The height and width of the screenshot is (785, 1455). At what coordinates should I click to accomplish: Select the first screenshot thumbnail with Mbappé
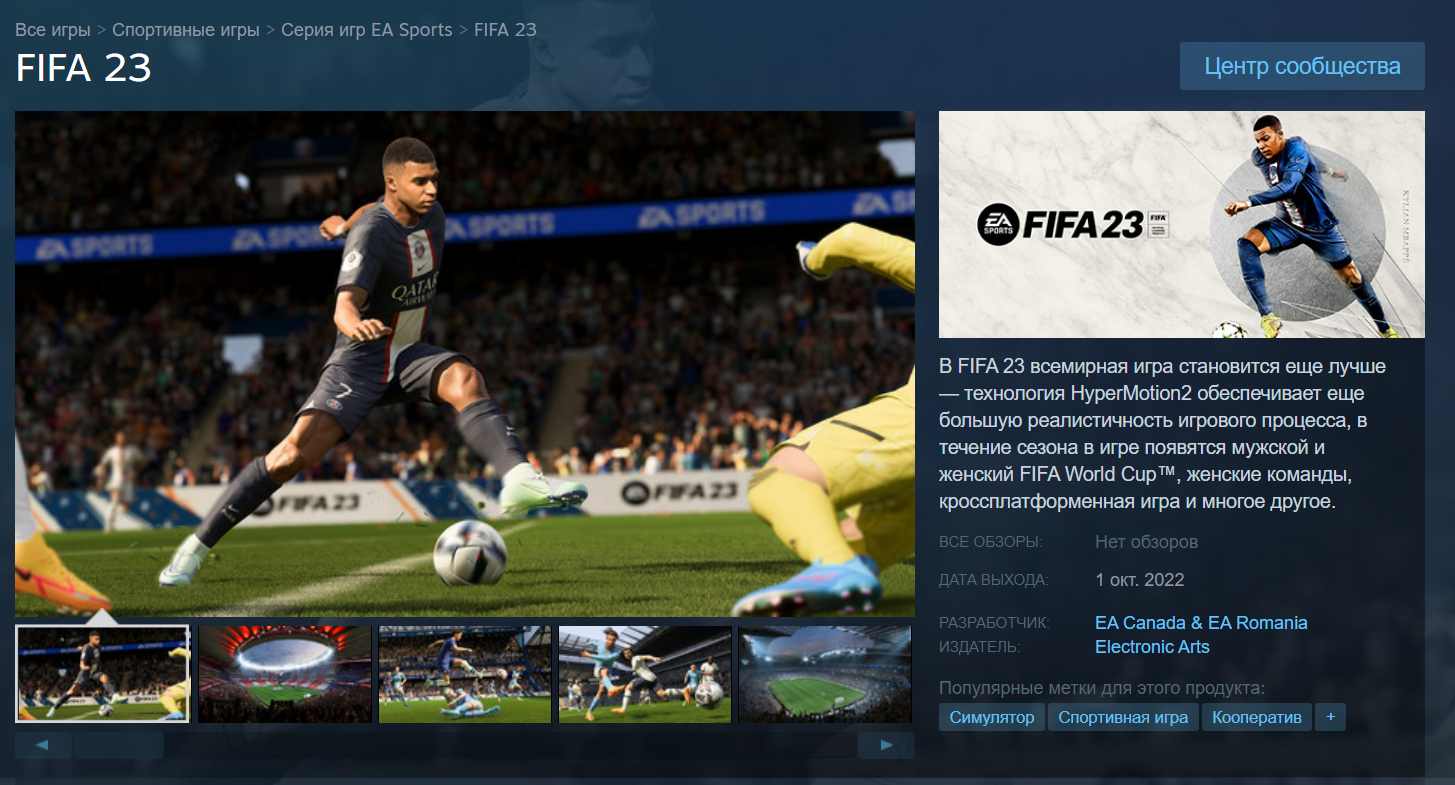[x=102, y=674]
